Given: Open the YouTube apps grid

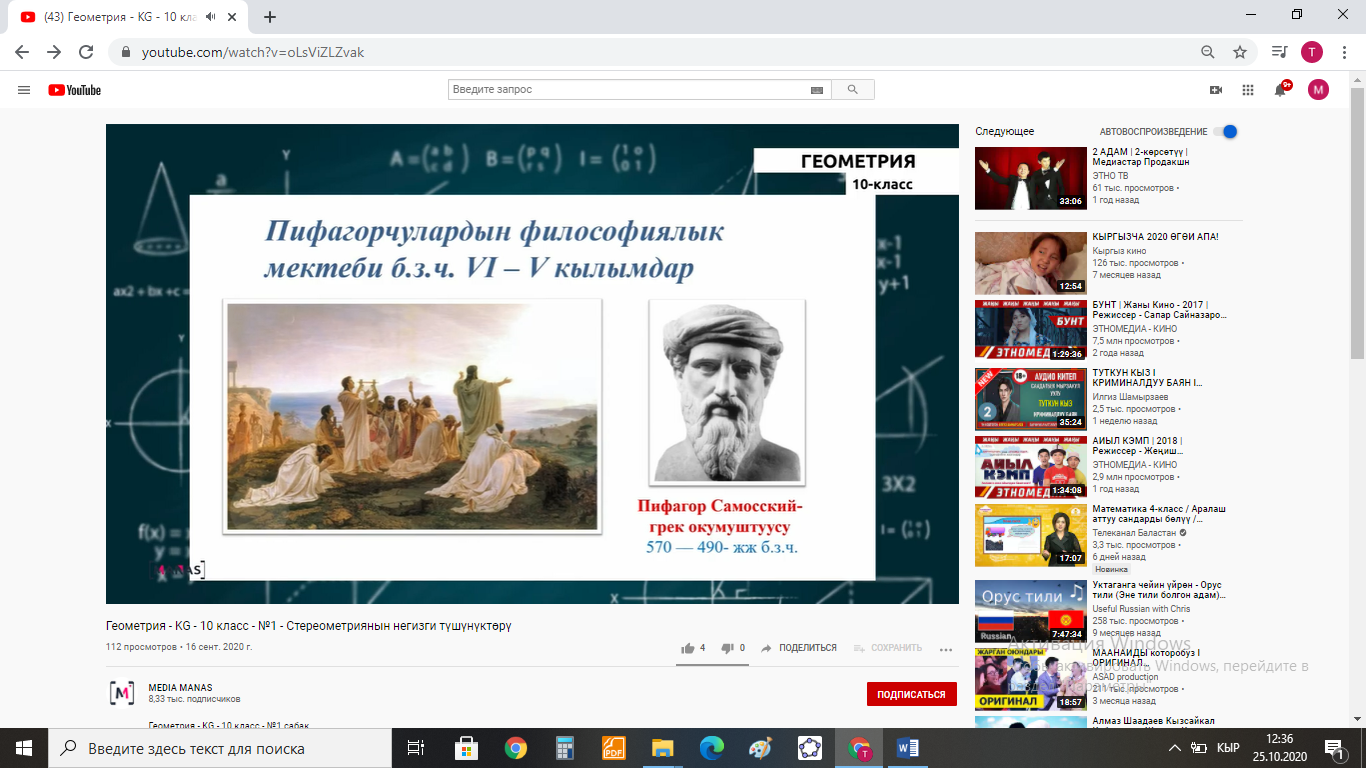Looking at the screenshot, I should click(1248, 90).
